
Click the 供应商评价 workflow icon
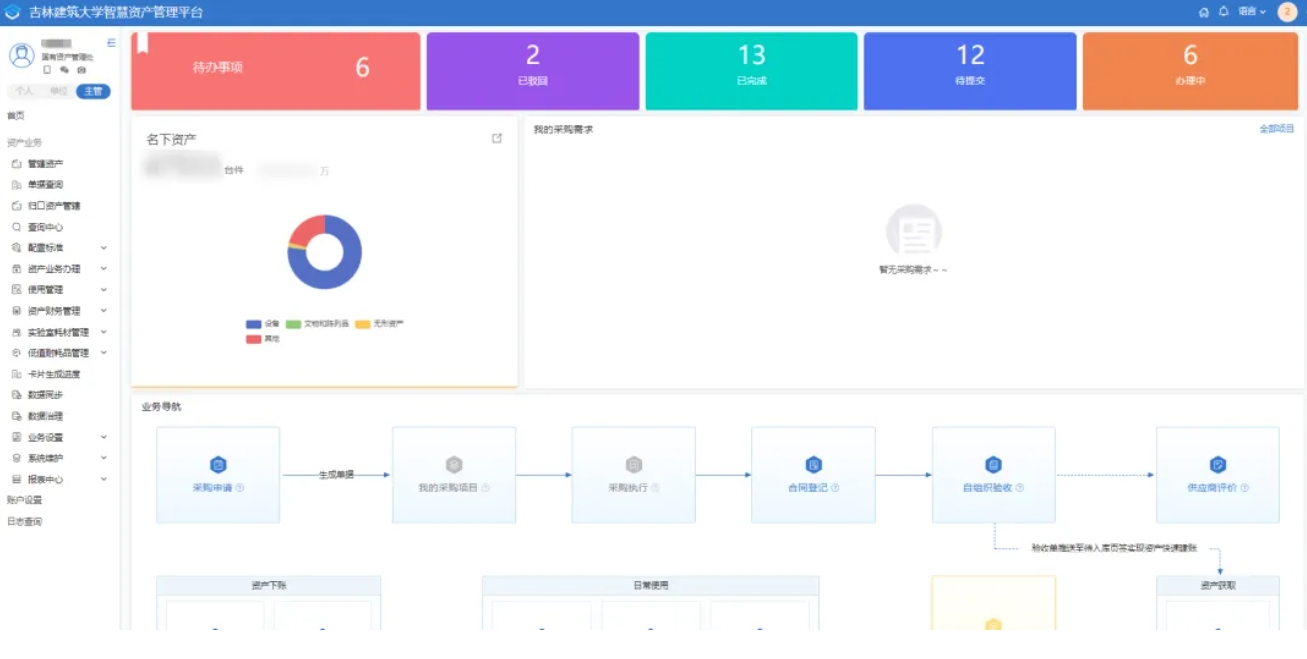pyautogui.click(x=1217, y=465)
